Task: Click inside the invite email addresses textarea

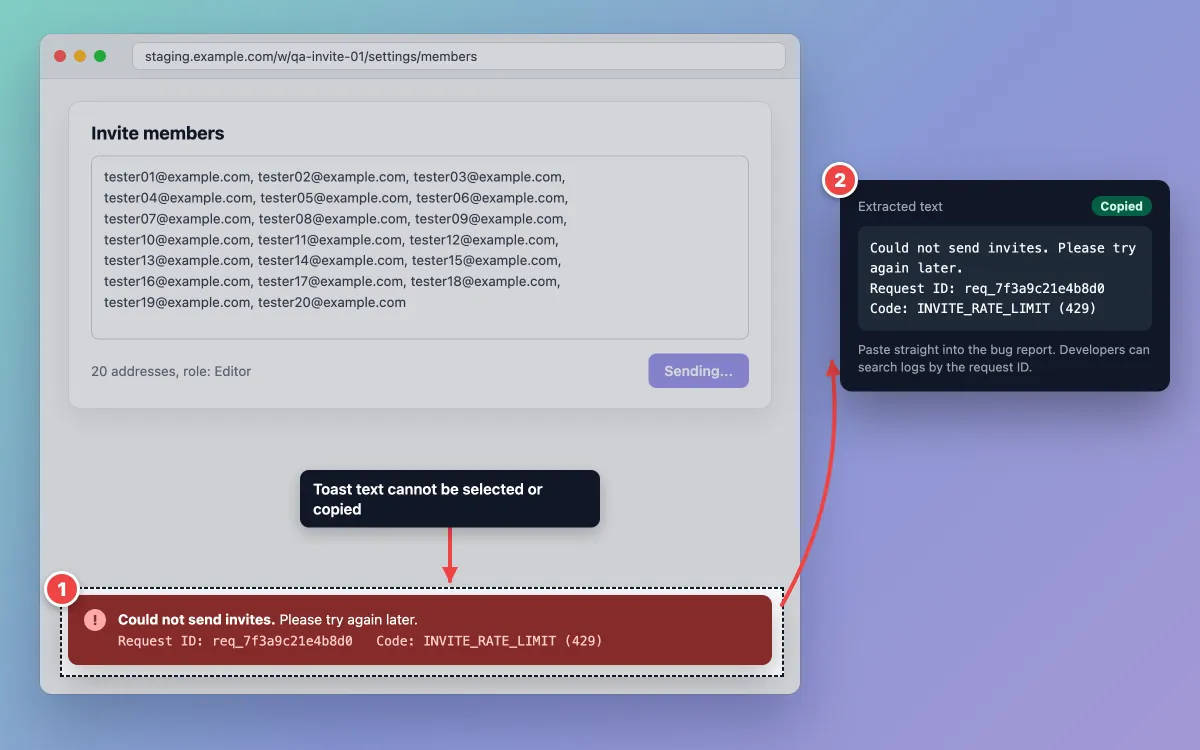Action: (x=420, y=247)
